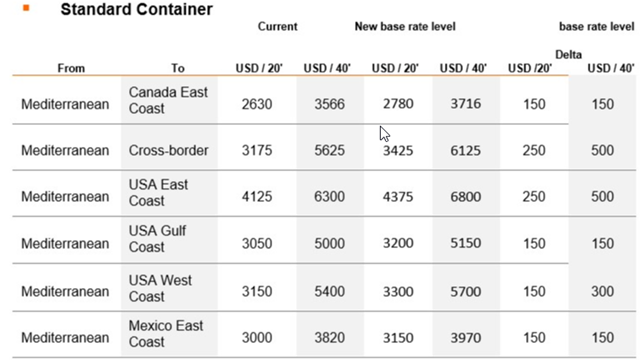The height and width of the screenshot is (360, 640).
Task: Click the orange bullet beside Standard Container
Action: (x=26, y=8)
